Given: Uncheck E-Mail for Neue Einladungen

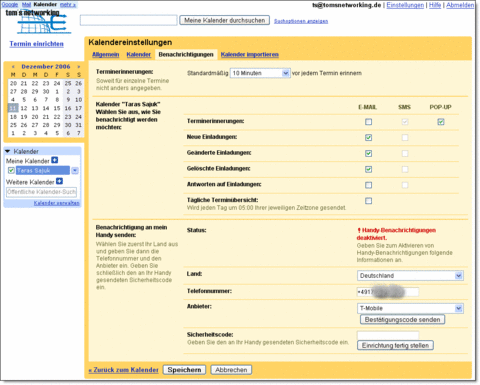Looking at the screenshot, I should [x=368, y=137].
